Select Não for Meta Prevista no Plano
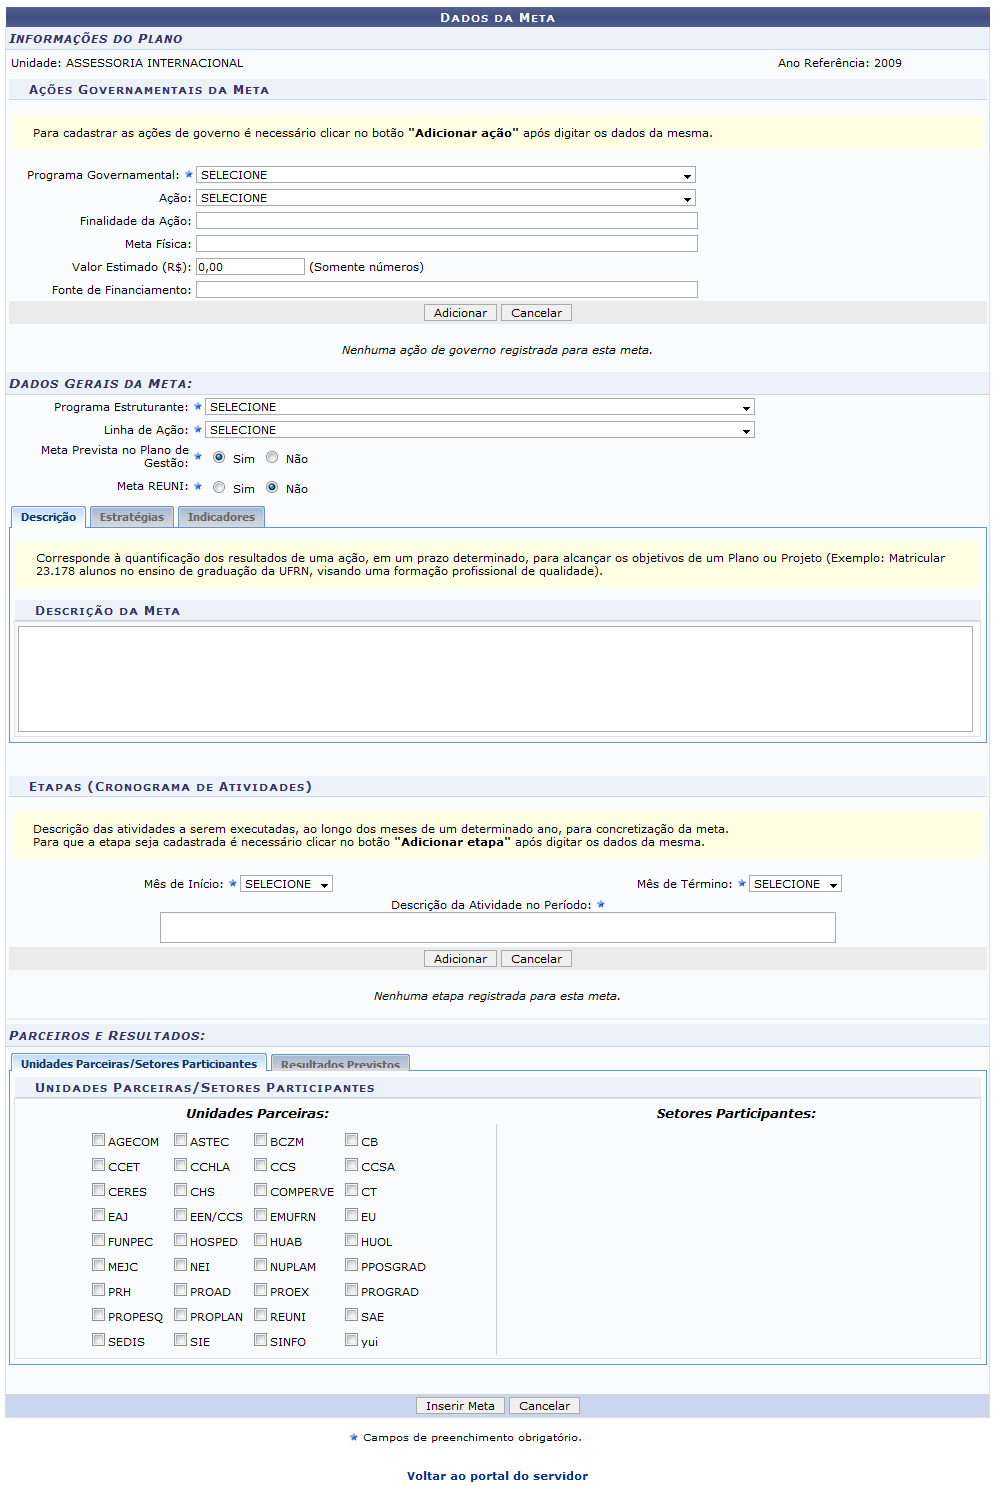The image size is (996, 1488). (x=272, y=457)
